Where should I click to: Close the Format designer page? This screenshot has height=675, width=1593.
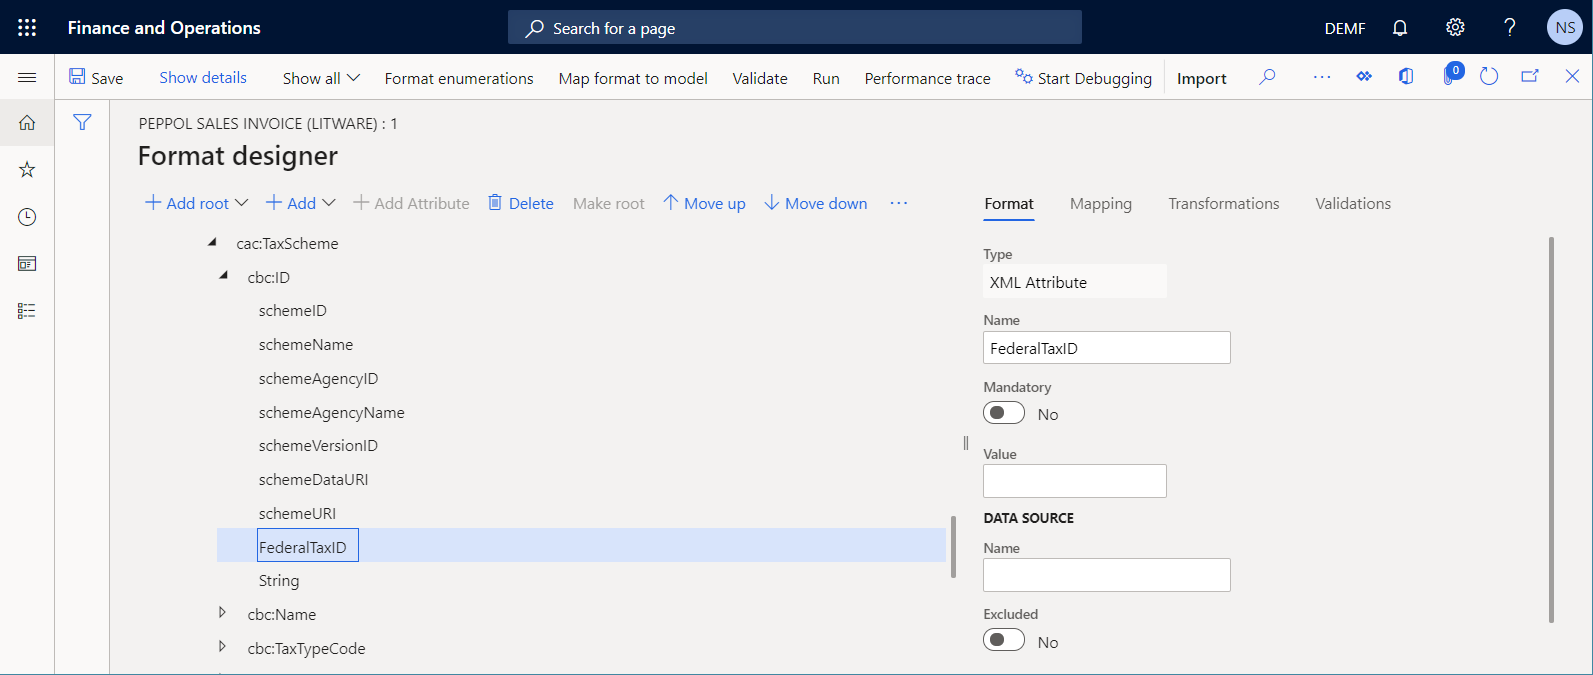1572,77
